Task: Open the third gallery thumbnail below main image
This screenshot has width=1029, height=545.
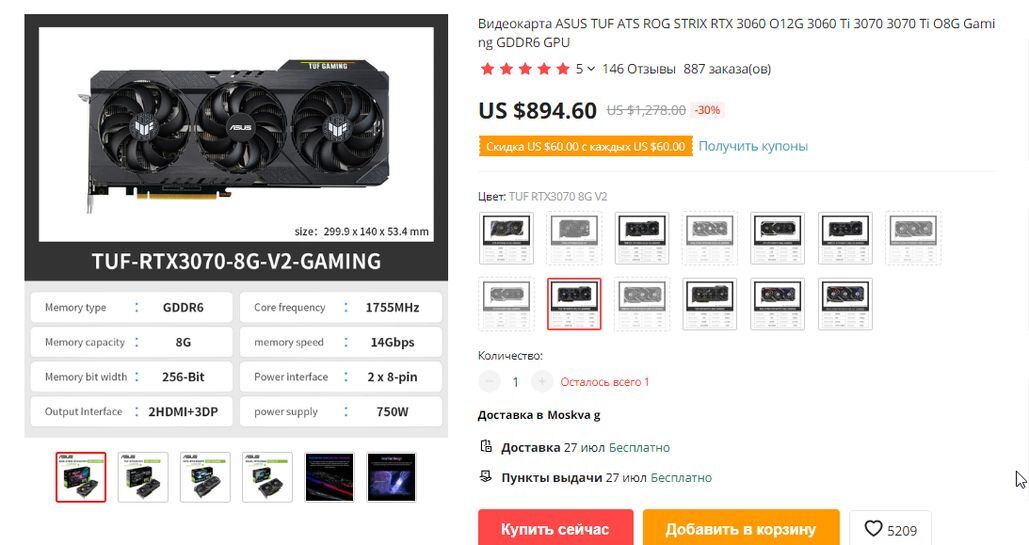Action: click(205, 477)
